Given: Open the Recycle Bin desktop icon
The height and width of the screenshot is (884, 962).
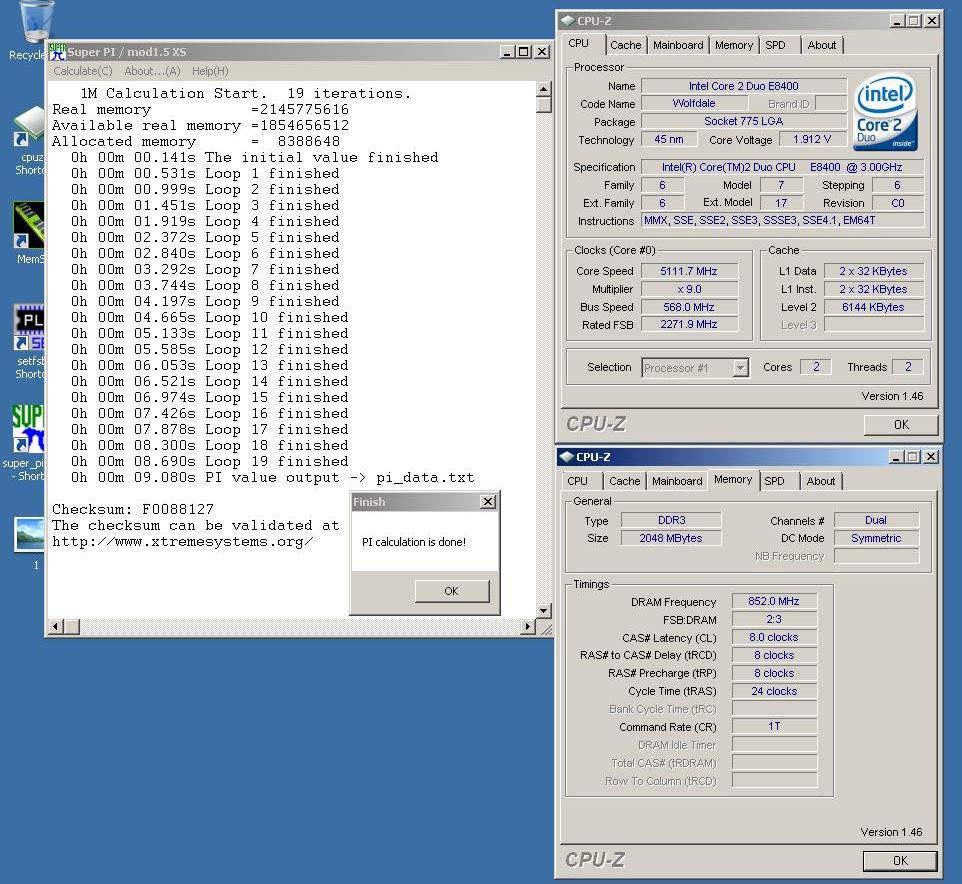Looking at the screenshot, I should [34, 25].
